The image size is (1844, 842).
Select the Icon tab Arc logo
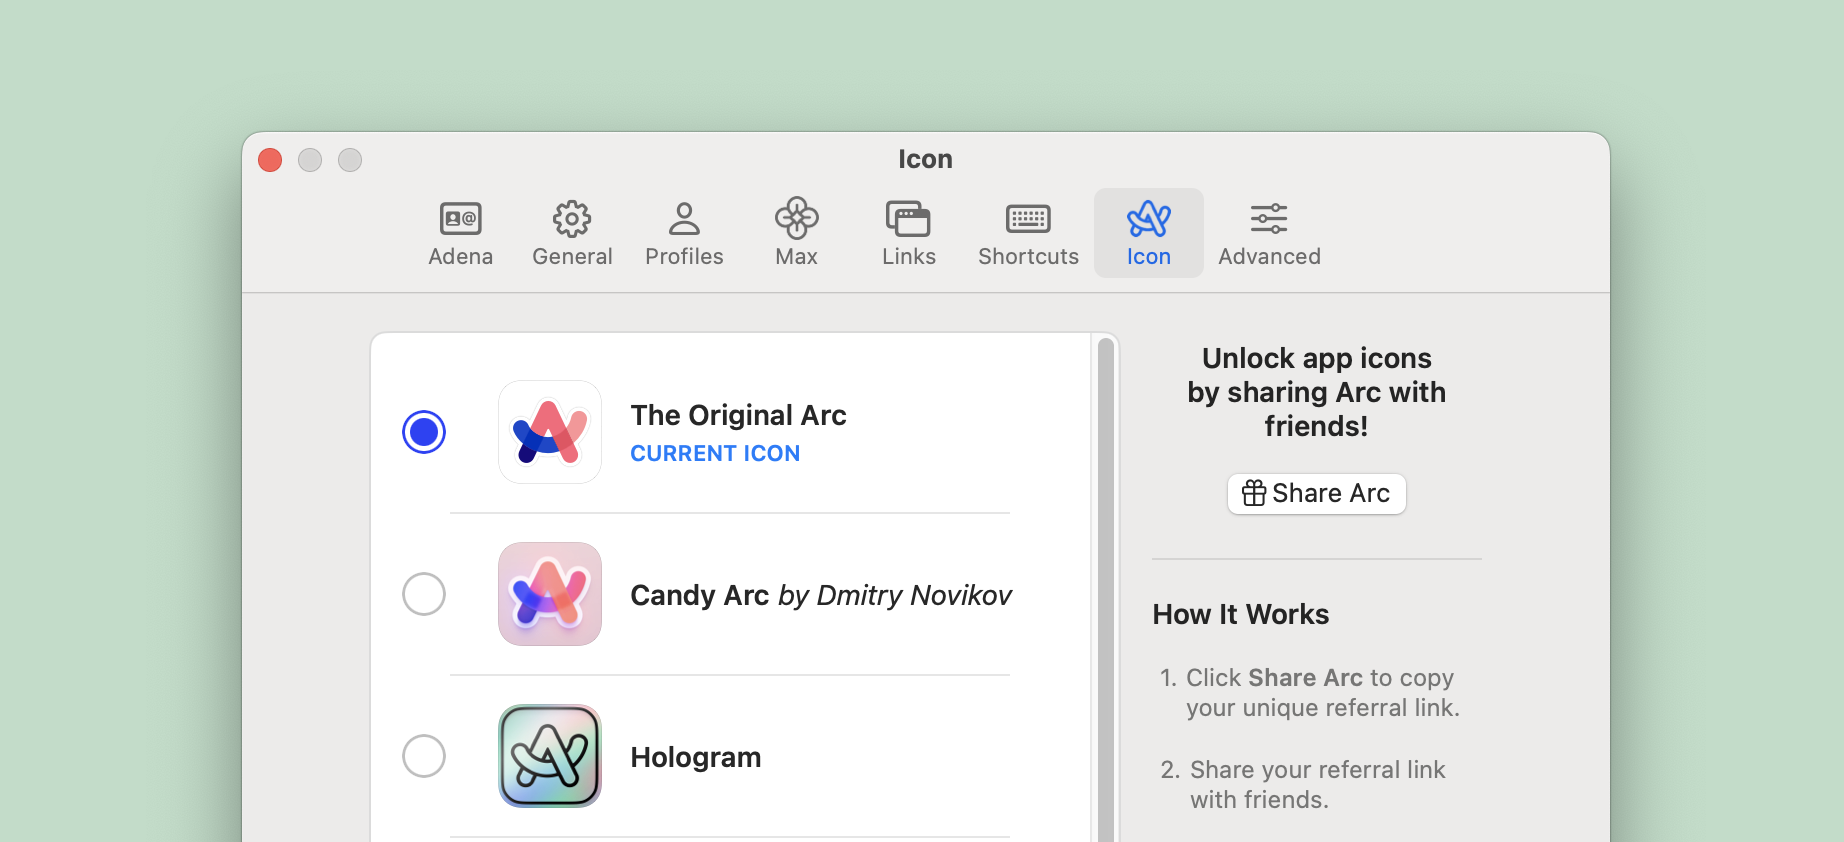[1149, 218]
